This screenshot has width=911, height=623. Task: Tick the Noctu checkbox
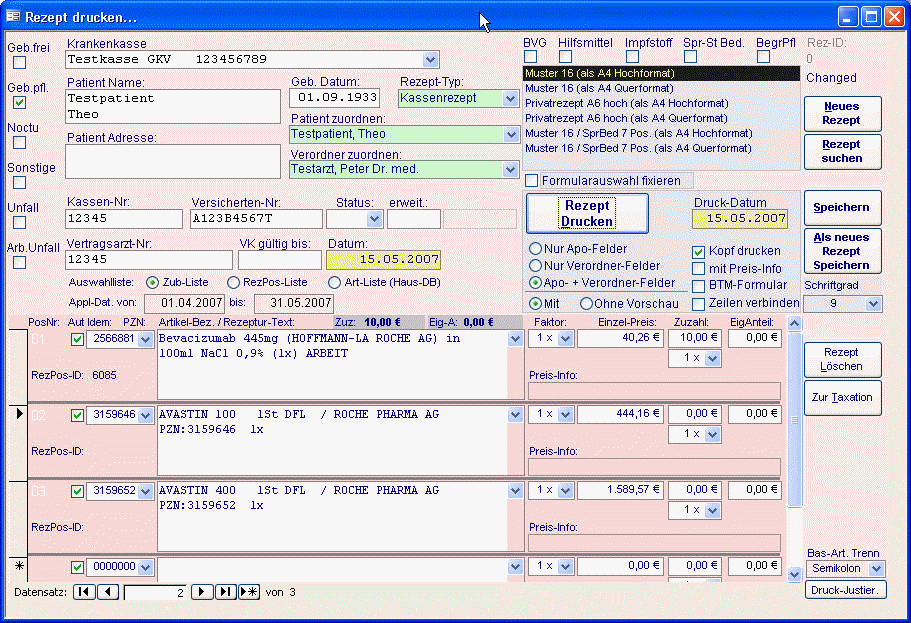tap(19, 143)
